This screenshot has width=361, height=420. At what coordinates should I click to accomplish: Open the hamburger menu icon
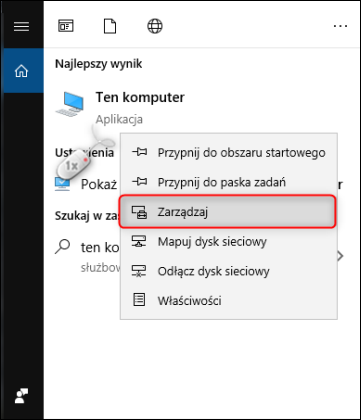coord(21,26)
